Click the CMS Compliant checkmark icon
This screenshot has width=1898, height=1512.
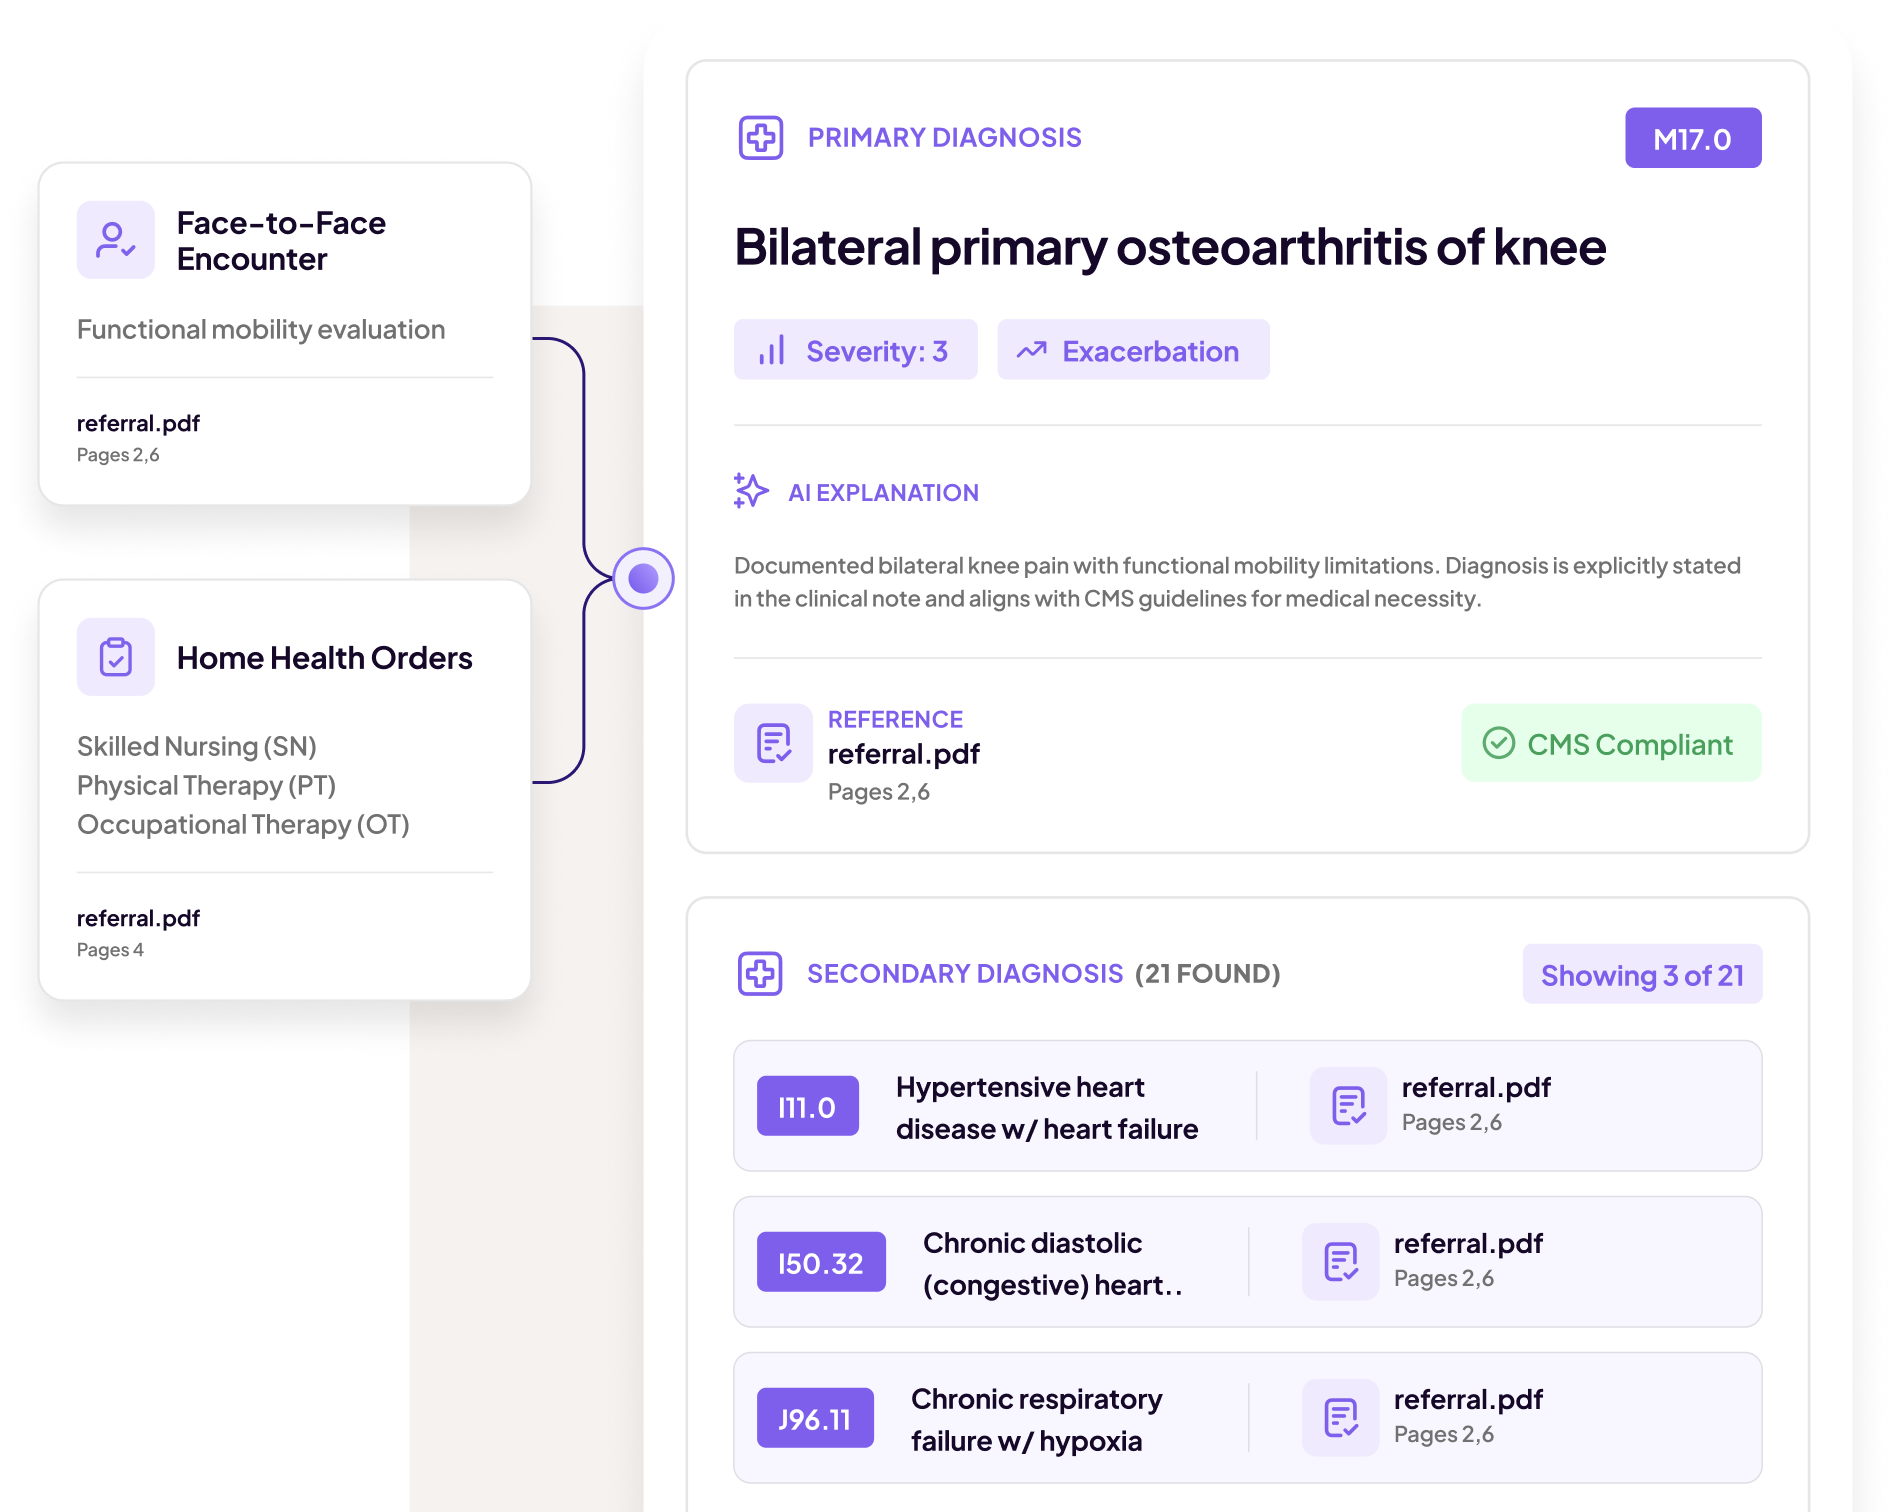coord(1499,743)
